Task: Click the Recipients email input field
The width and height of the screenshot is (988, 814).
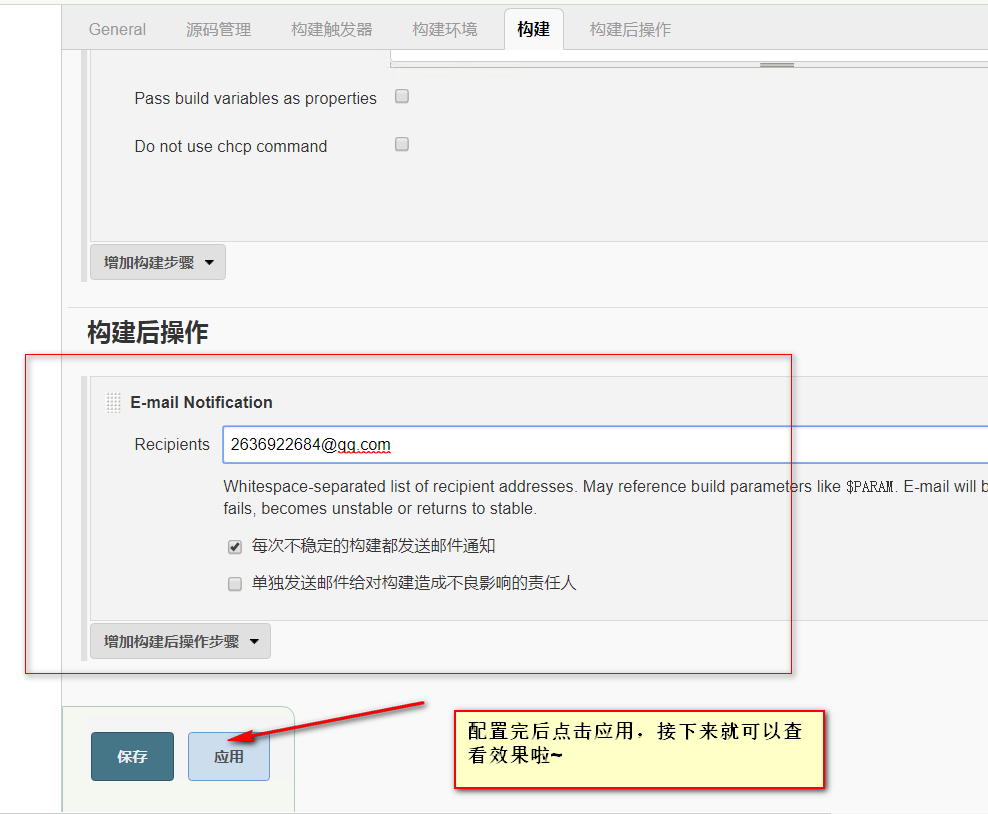Action: coord(605,445)
